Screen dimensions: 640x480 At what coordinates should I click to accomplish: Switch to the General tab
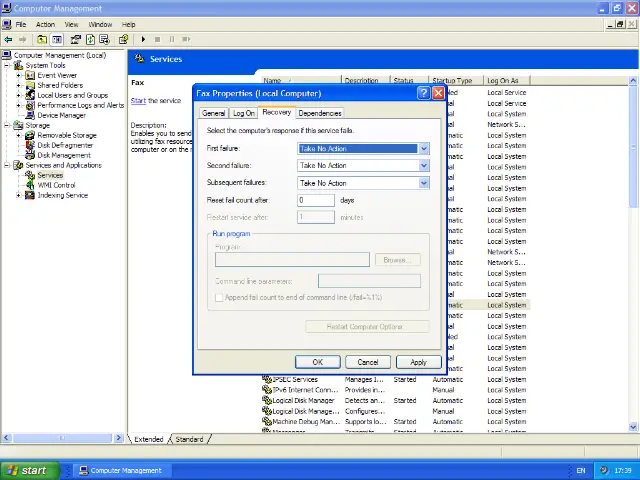coord(213,113)
